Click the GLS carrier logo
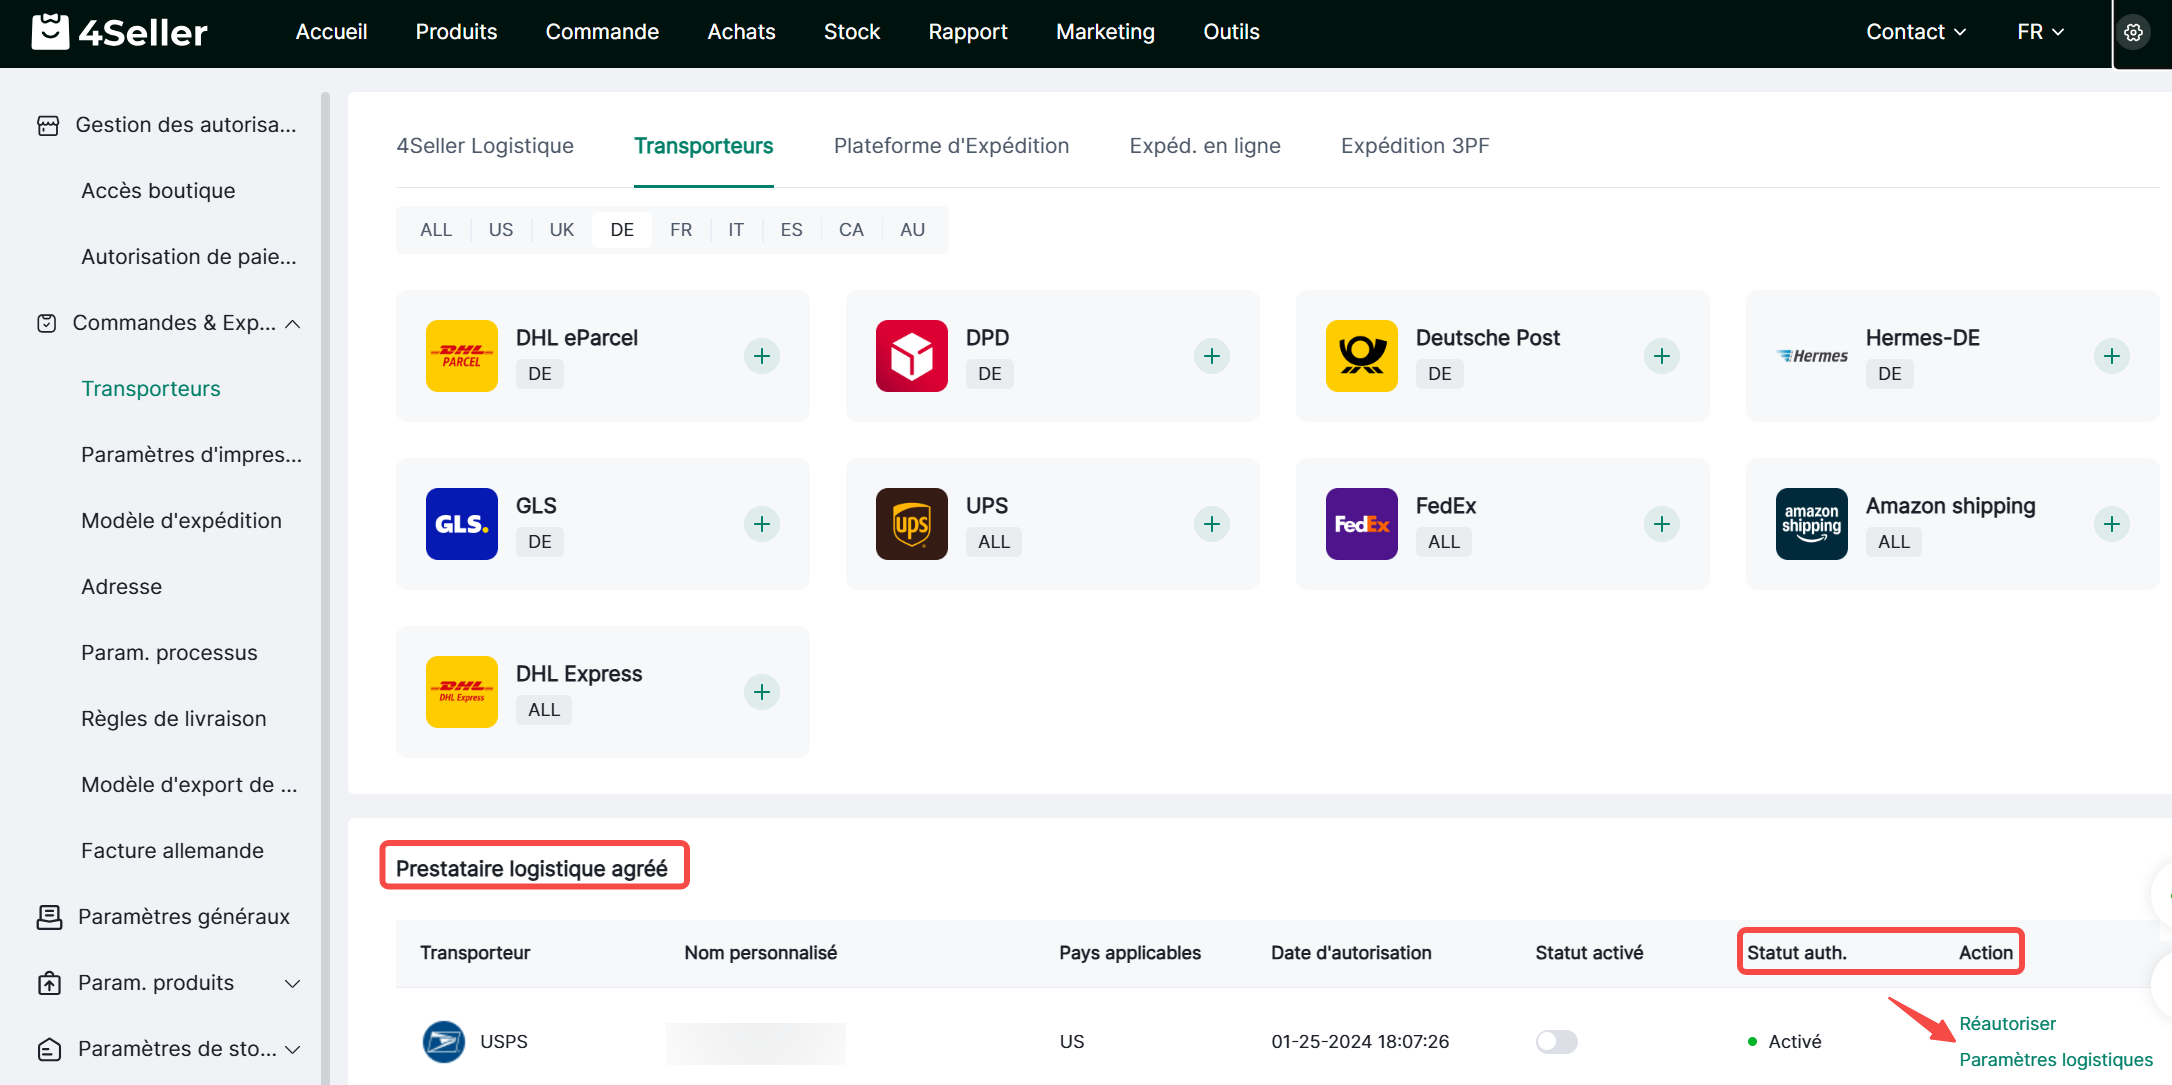The height and width of the screenshot is (1085, 2172). 461,524
